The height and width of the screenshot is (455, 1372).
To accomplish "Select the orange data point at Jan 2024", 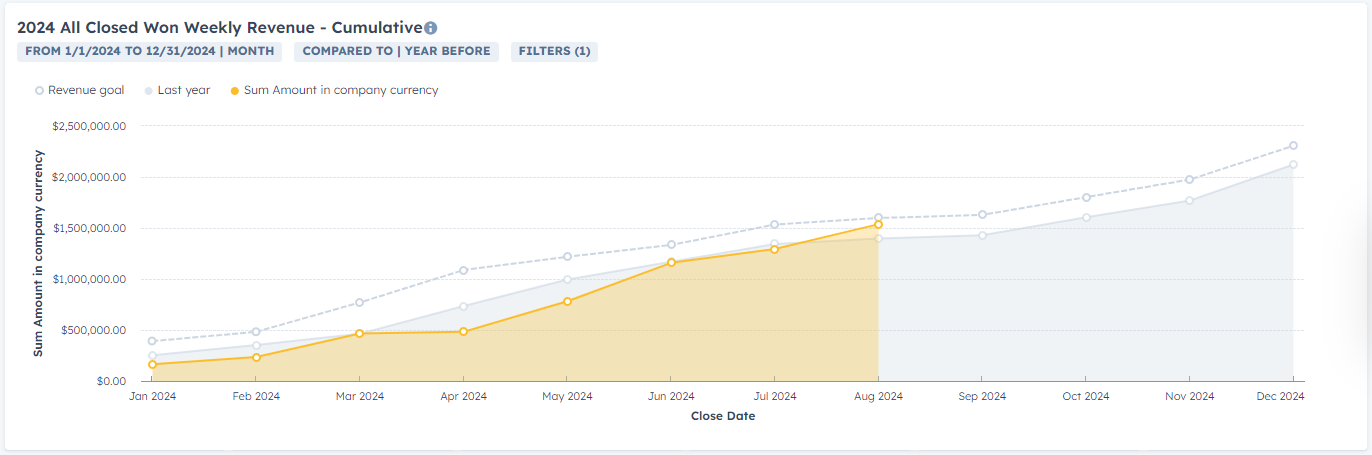I will tap(152, 365).
